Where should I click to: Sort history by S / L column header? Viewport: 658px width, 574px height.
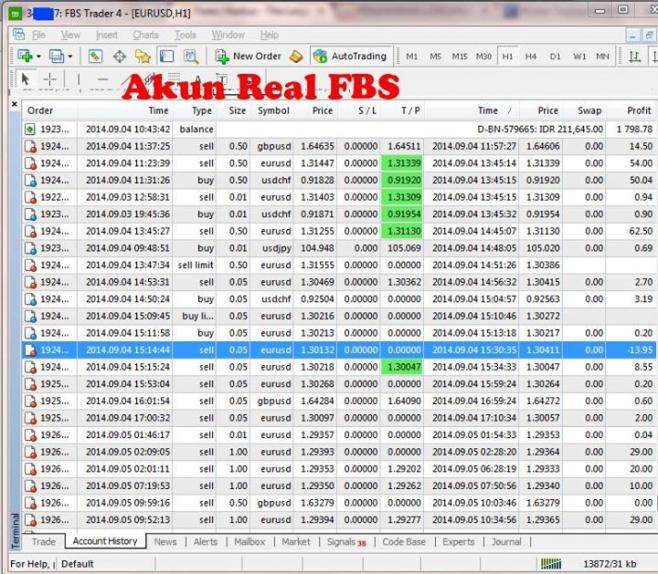[x=367, y=110]
